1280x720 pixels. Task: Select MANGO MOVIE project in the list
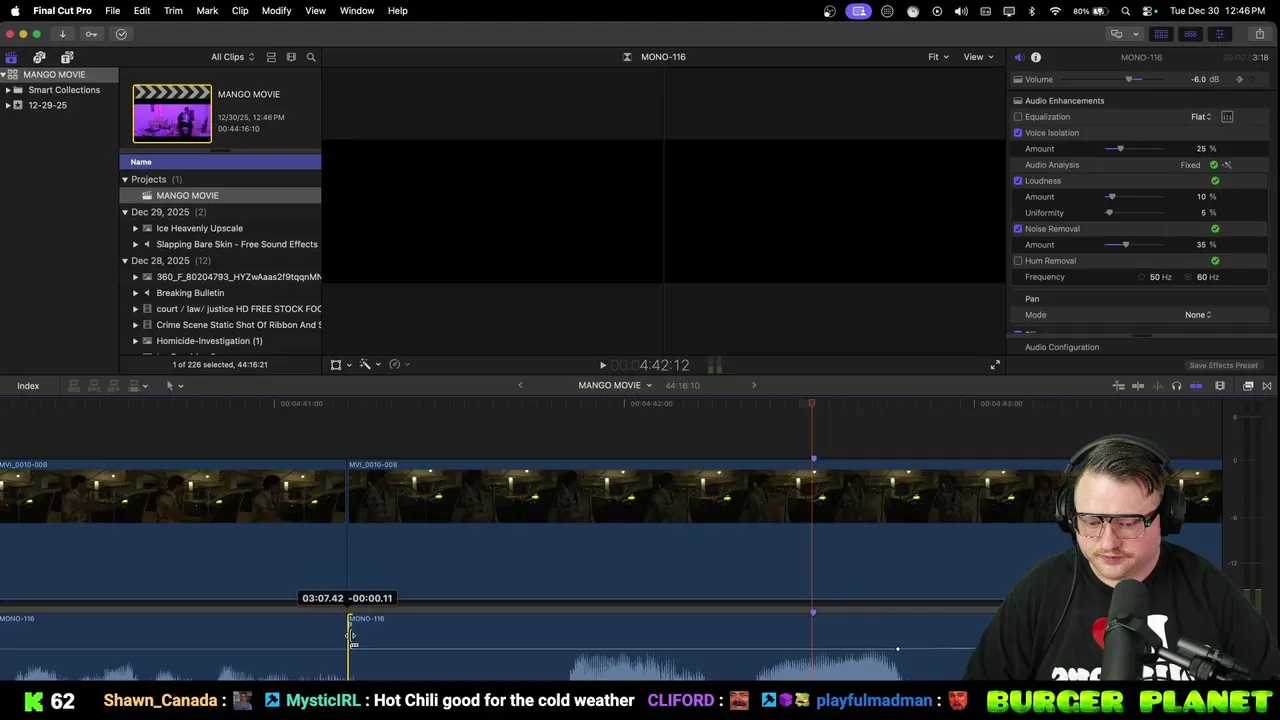point(221,196)
